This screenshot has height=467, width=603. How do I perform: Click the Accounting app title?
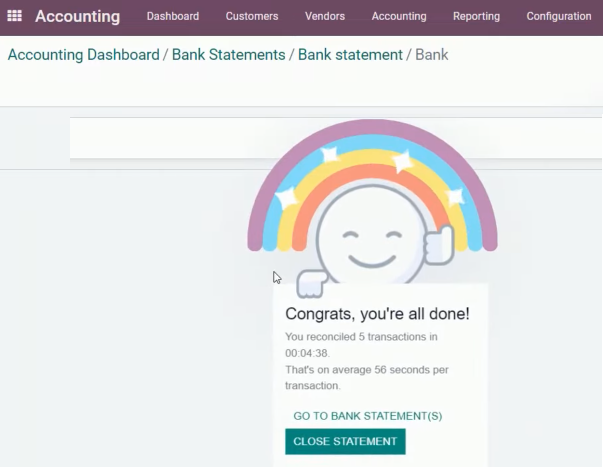(77, 16)
